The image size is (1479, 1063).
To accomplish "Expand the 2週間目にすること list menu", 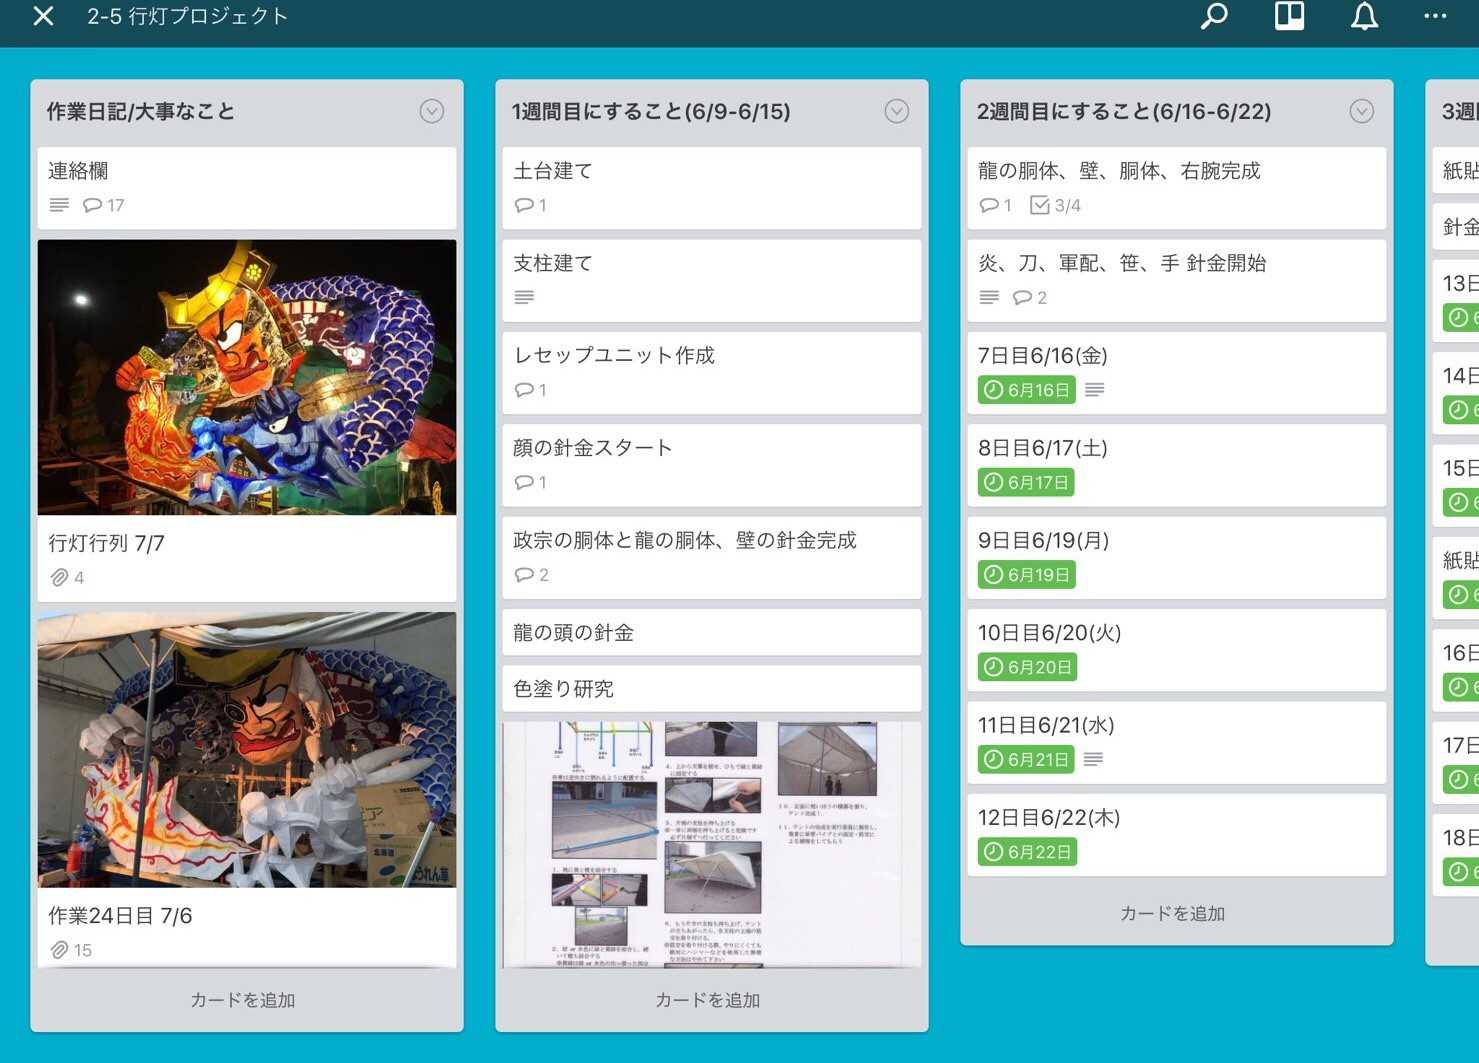I will tap(1362, 111).
